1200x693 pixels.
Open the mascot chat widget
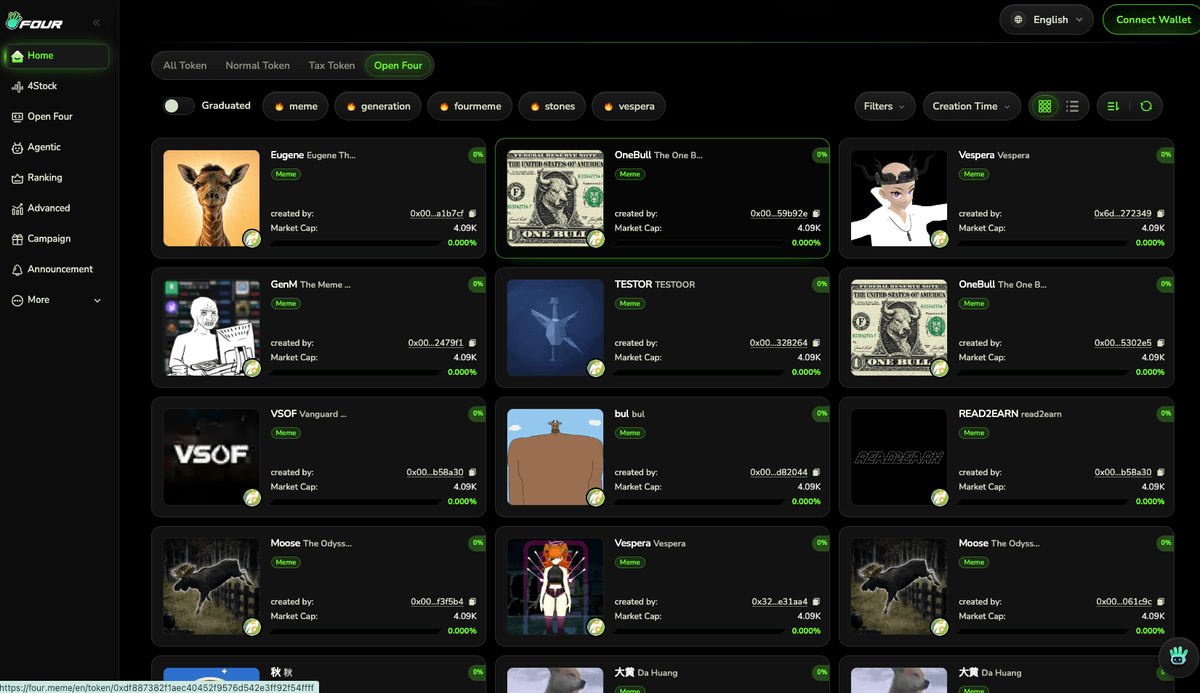[x=1178, y=658]
